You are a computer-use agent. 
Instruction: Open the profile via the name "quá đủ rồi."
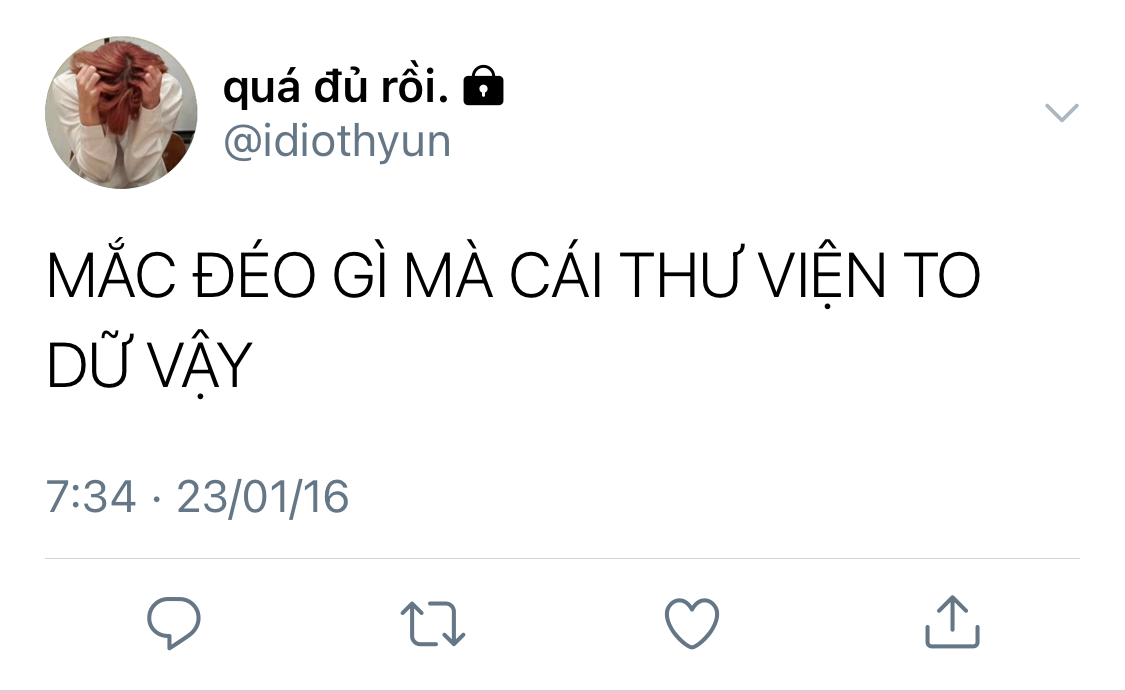coord(336,86)
